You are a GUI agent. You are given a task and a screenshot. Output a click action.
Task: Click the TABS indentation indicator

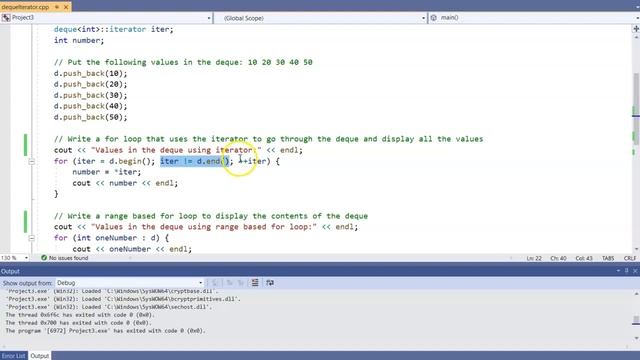(x=608, y=258)
